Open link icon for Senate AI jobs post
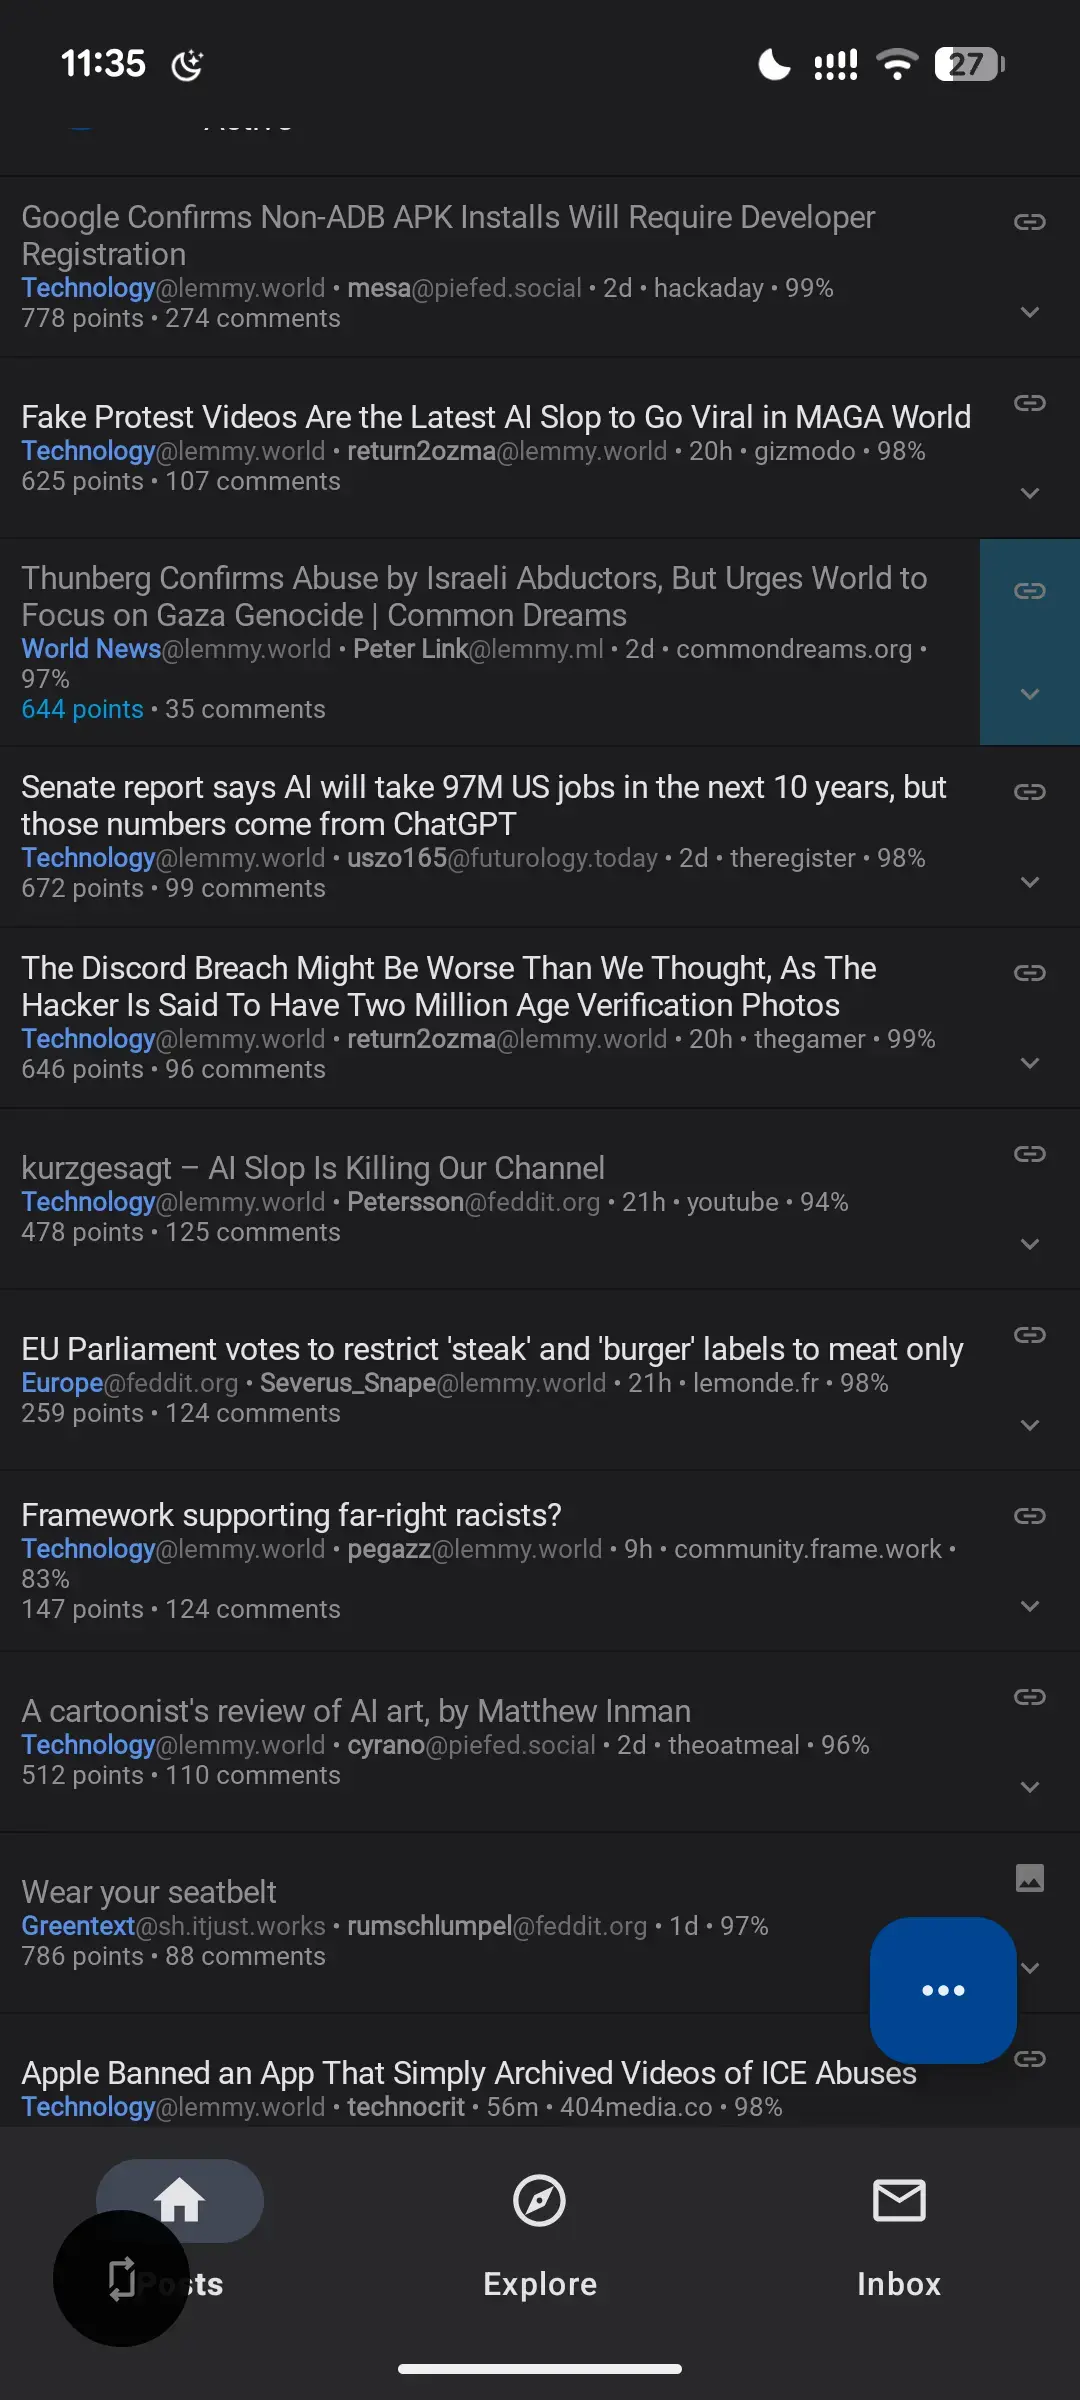Screen dimensions: 1080x2400 (x=1029, y=792)
